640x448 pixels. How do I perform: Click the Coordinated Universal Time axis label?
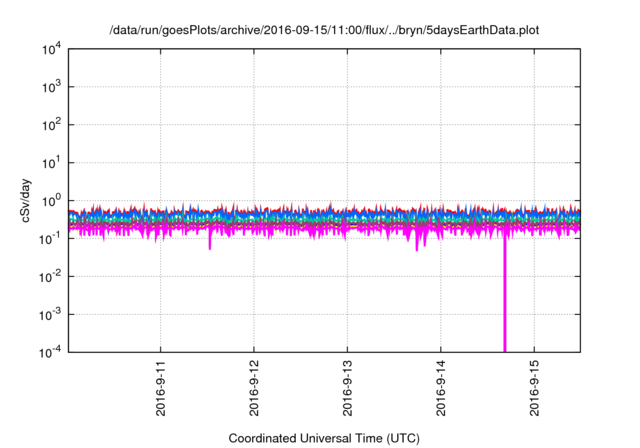pyautogui.click(x=324, y=438)
